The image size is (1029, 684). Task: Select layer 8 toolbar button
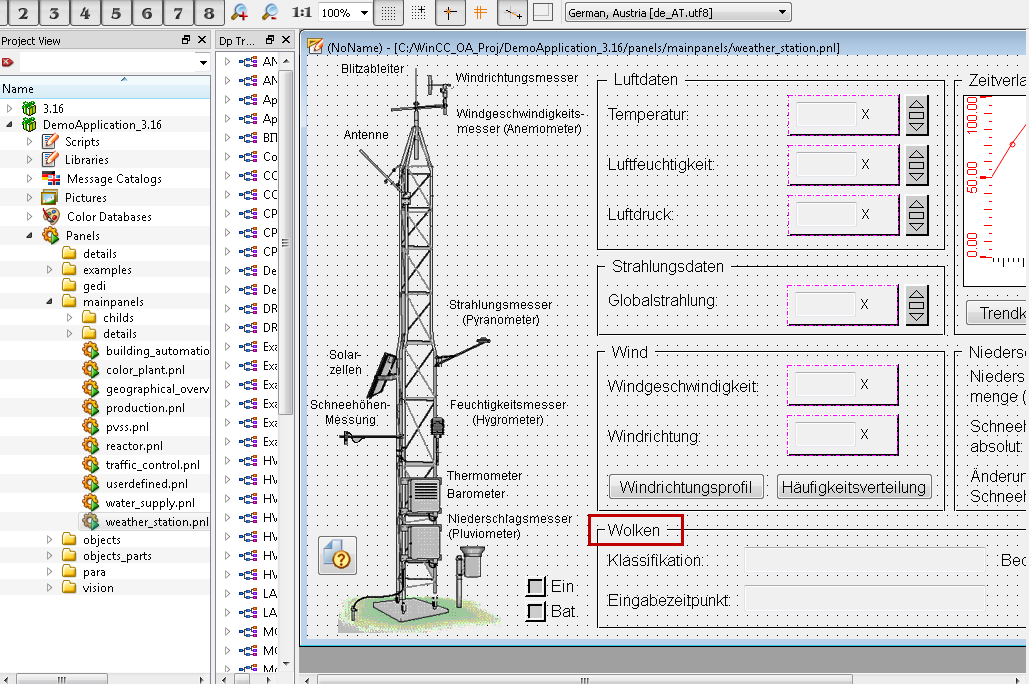coord(208,13)
